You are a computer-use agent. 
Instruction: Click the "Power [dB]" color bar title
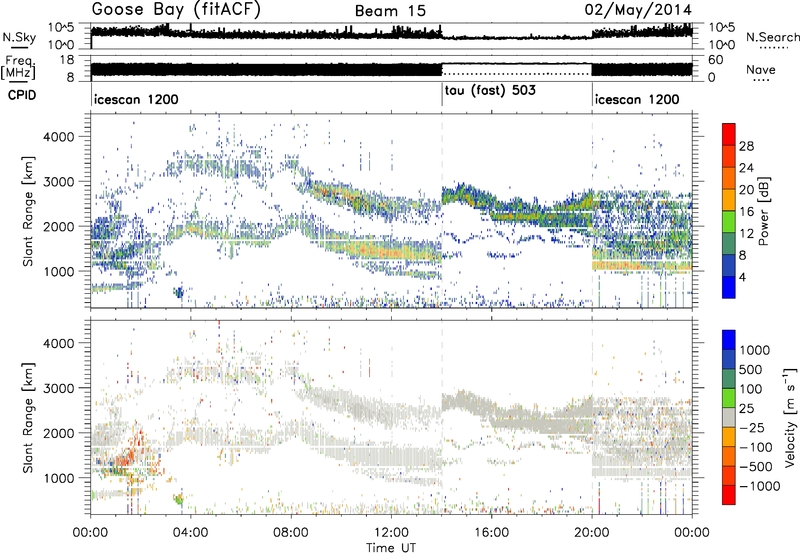(764, 211)
